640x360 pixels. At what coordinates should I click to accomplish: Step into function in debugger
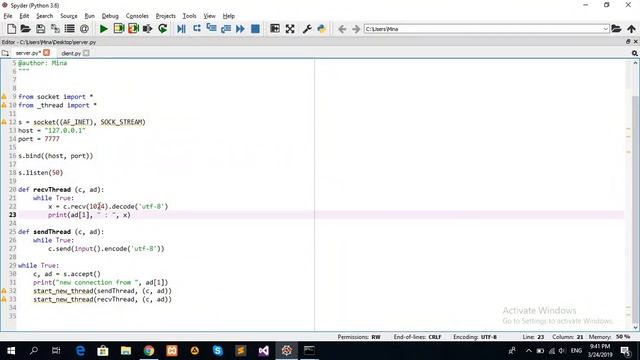pos(211,29)
